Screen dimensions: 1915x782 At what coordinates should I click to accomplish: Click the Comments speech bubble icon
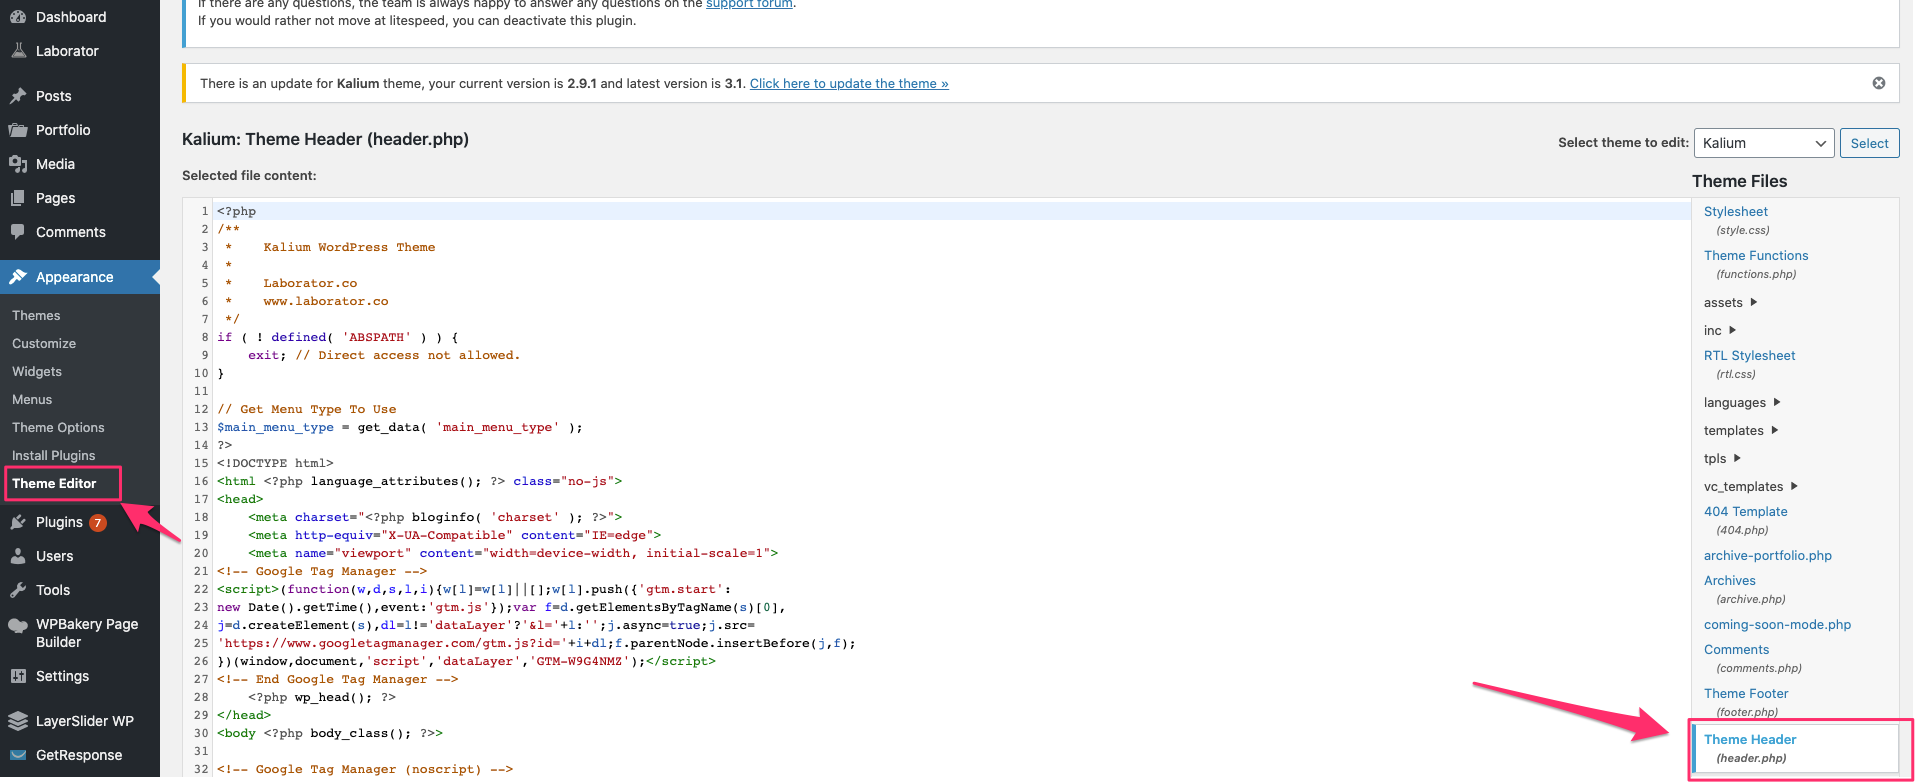(18, 232)
